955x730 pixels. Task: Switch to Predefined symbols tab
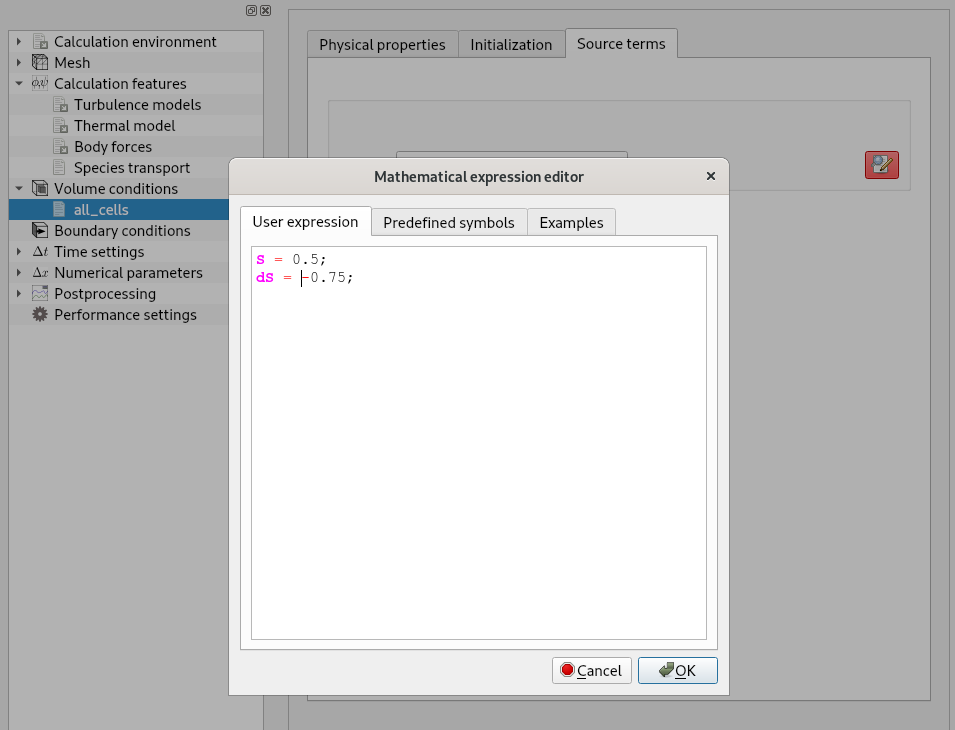448,222
